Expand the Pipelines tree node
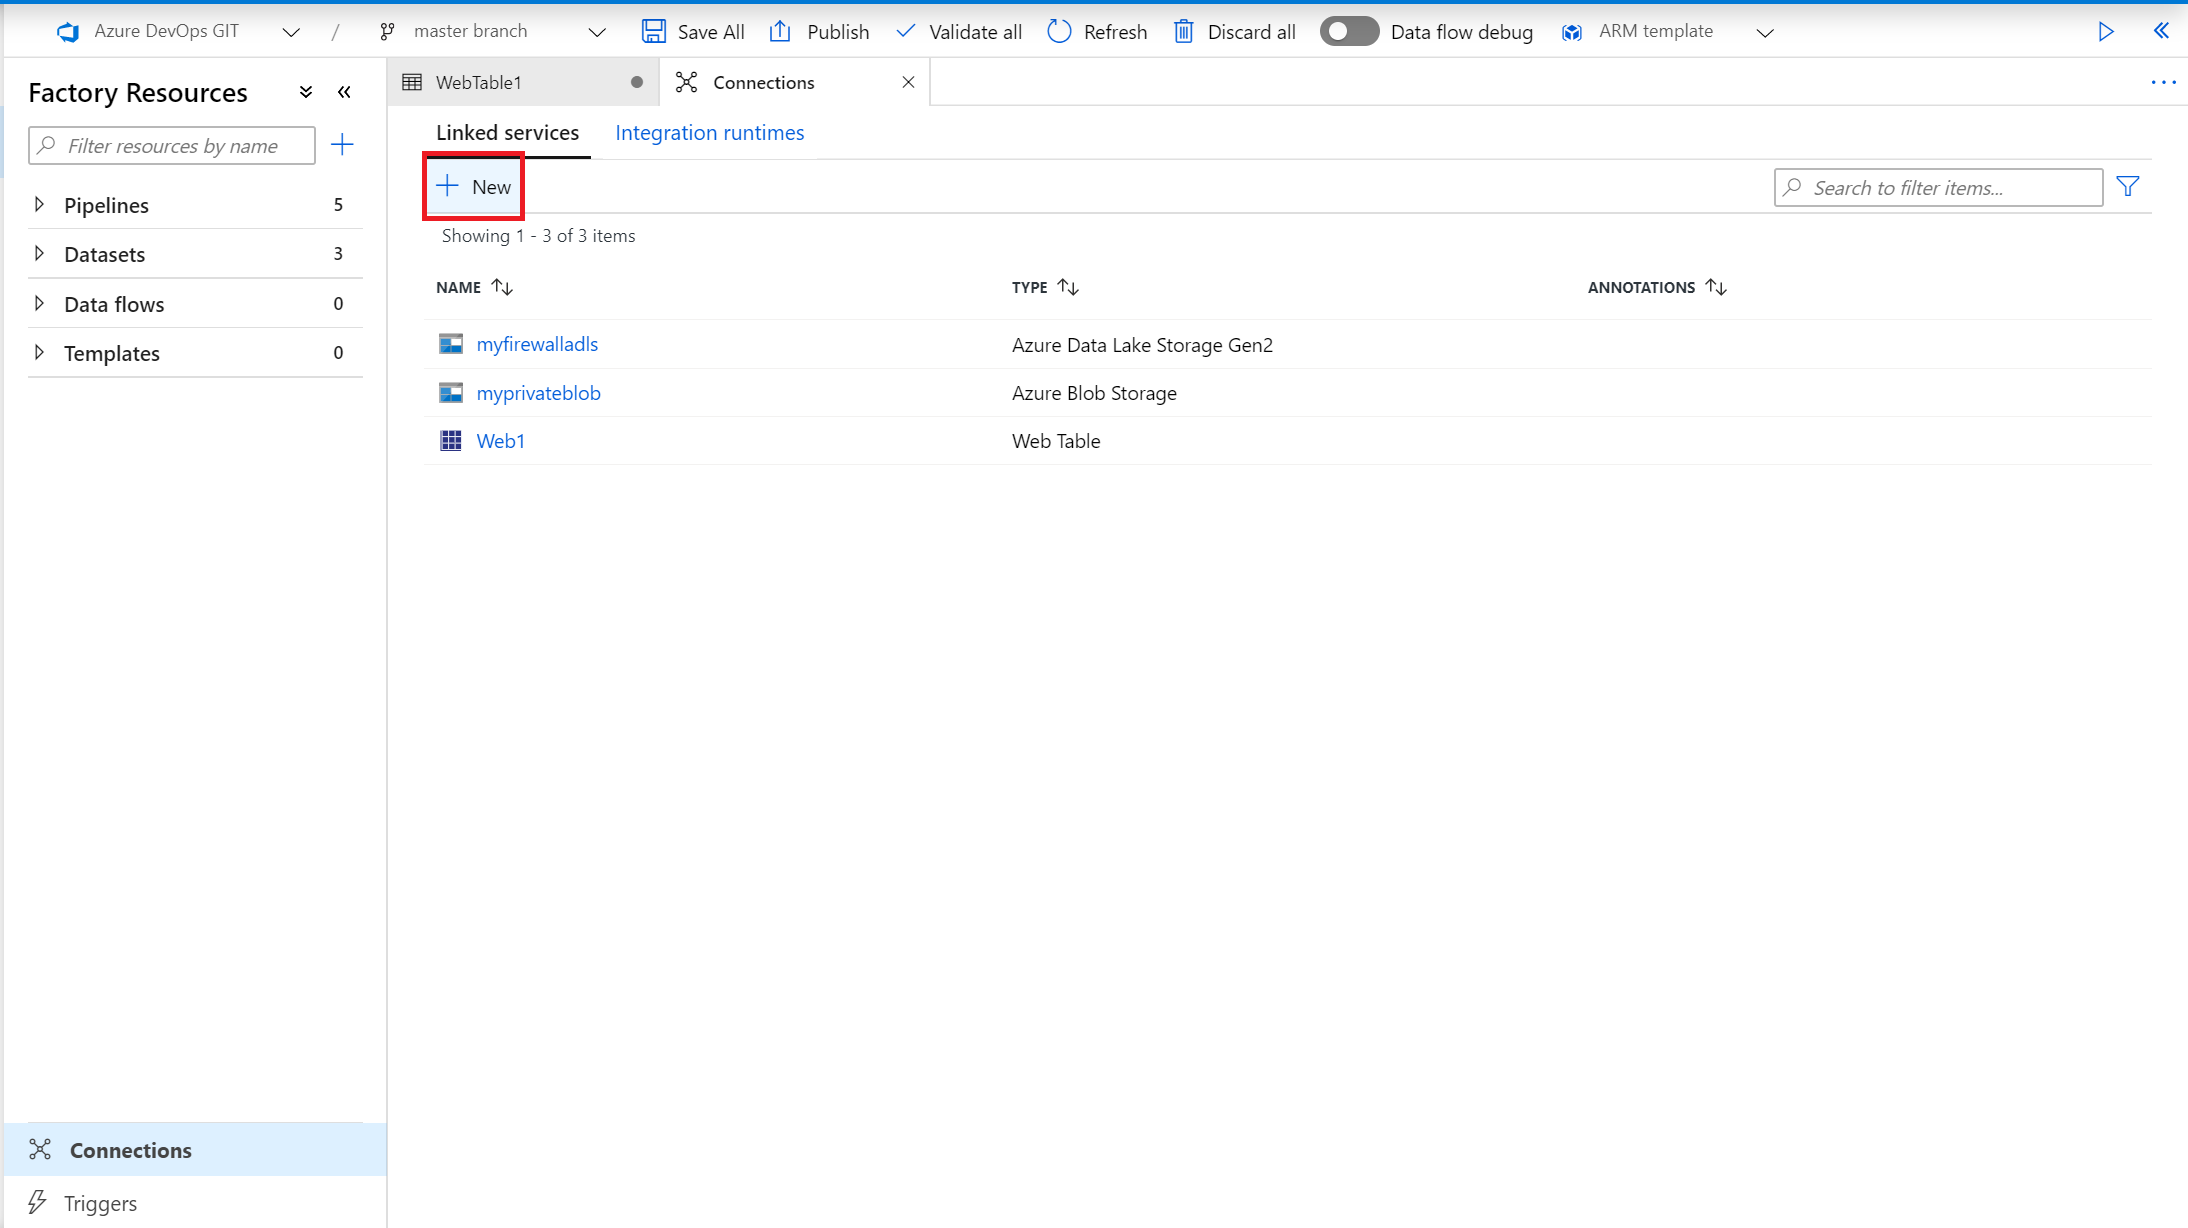This screenshot has height=1228, width=2188. (x=39, y=204)
